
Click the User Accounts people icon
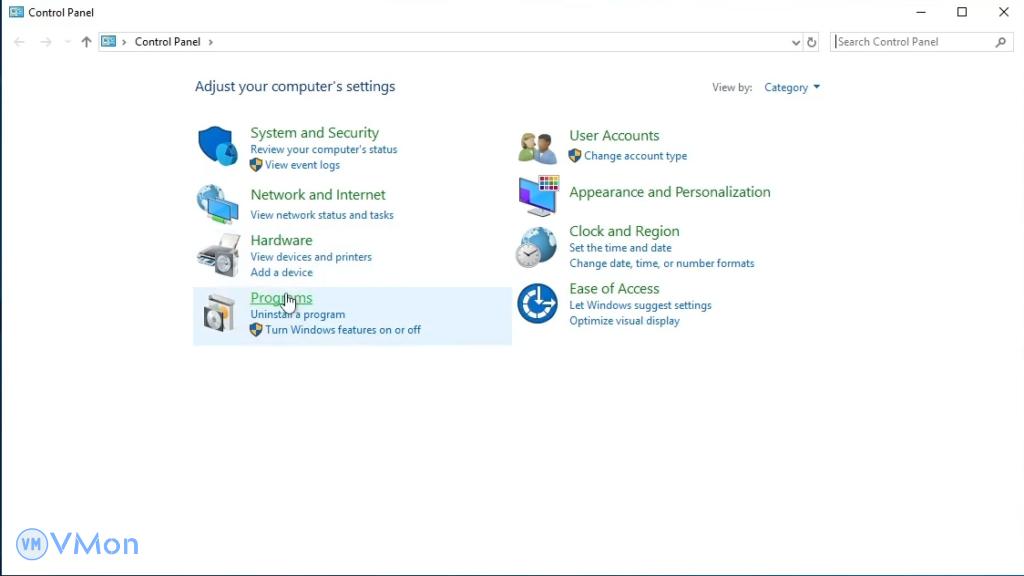(537, 148)
